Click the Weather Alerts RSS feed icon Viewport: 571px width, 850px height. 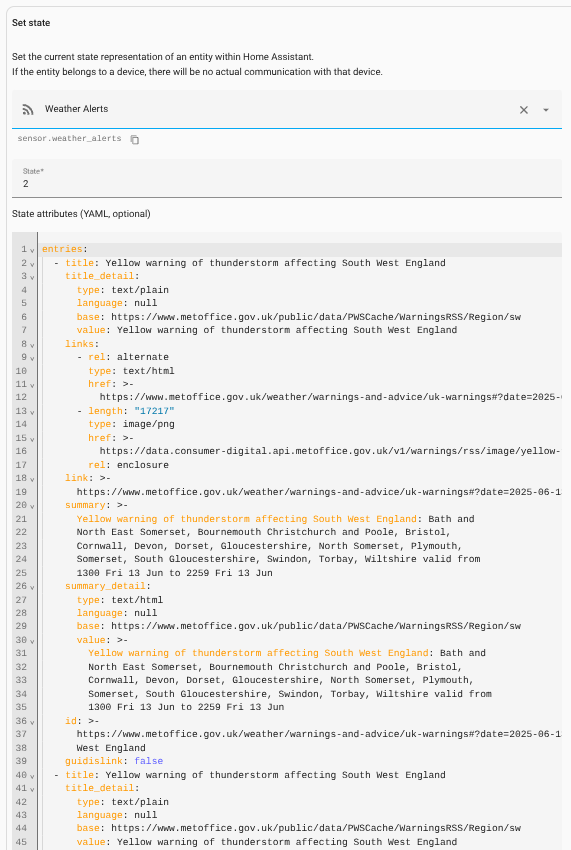[x=28, y=110]
